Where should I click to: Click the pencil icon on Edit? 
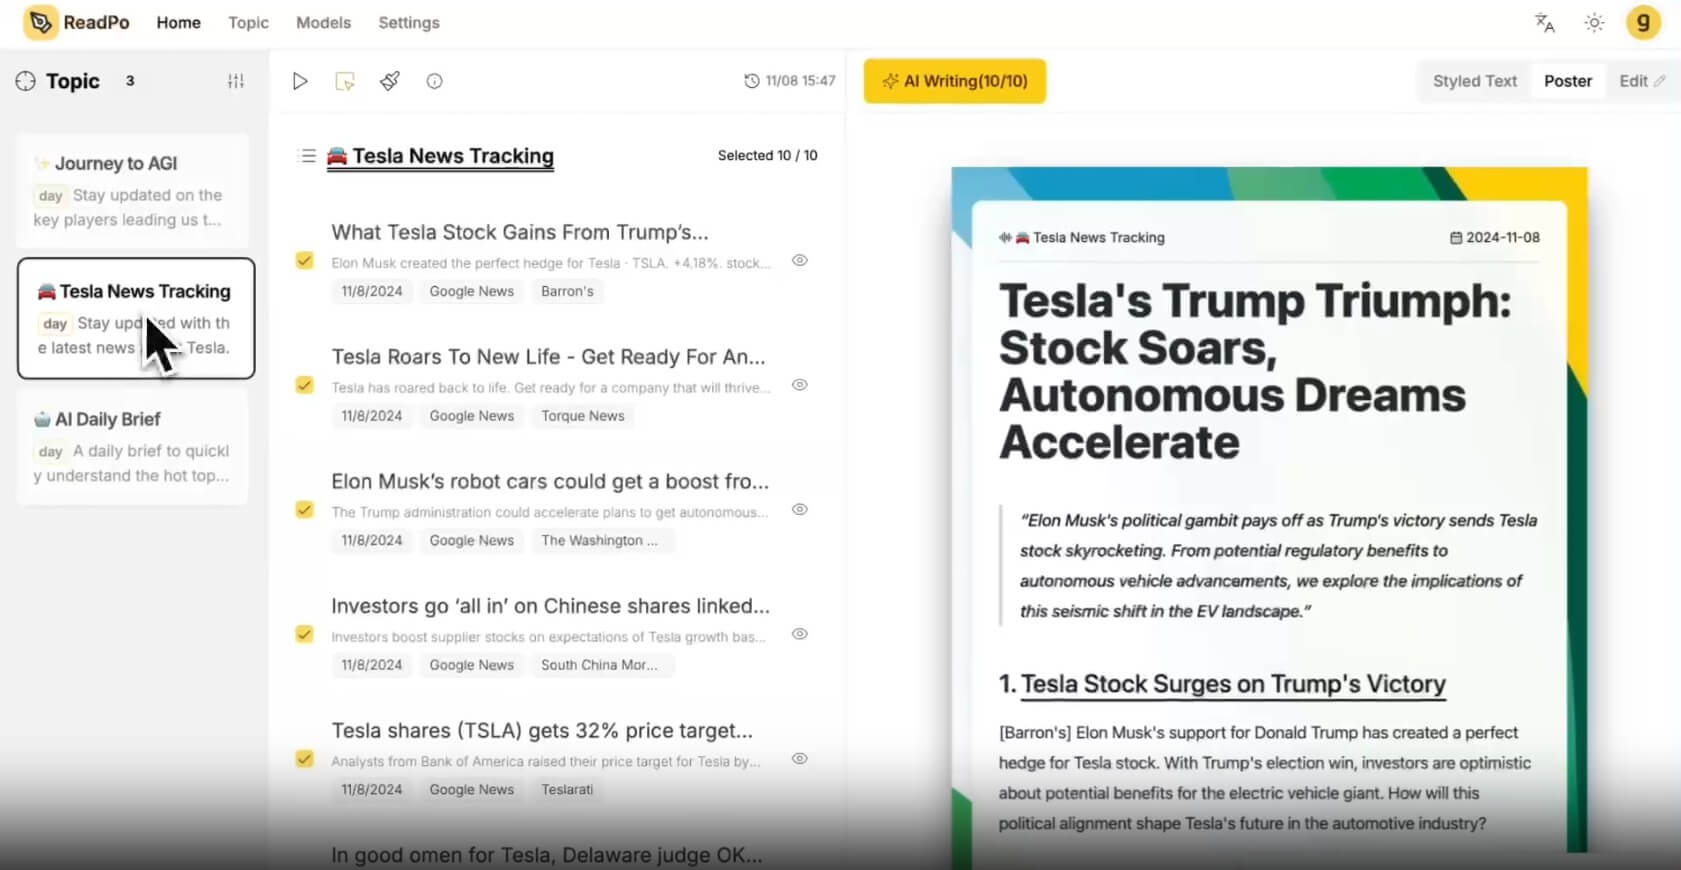[1659, 81]
